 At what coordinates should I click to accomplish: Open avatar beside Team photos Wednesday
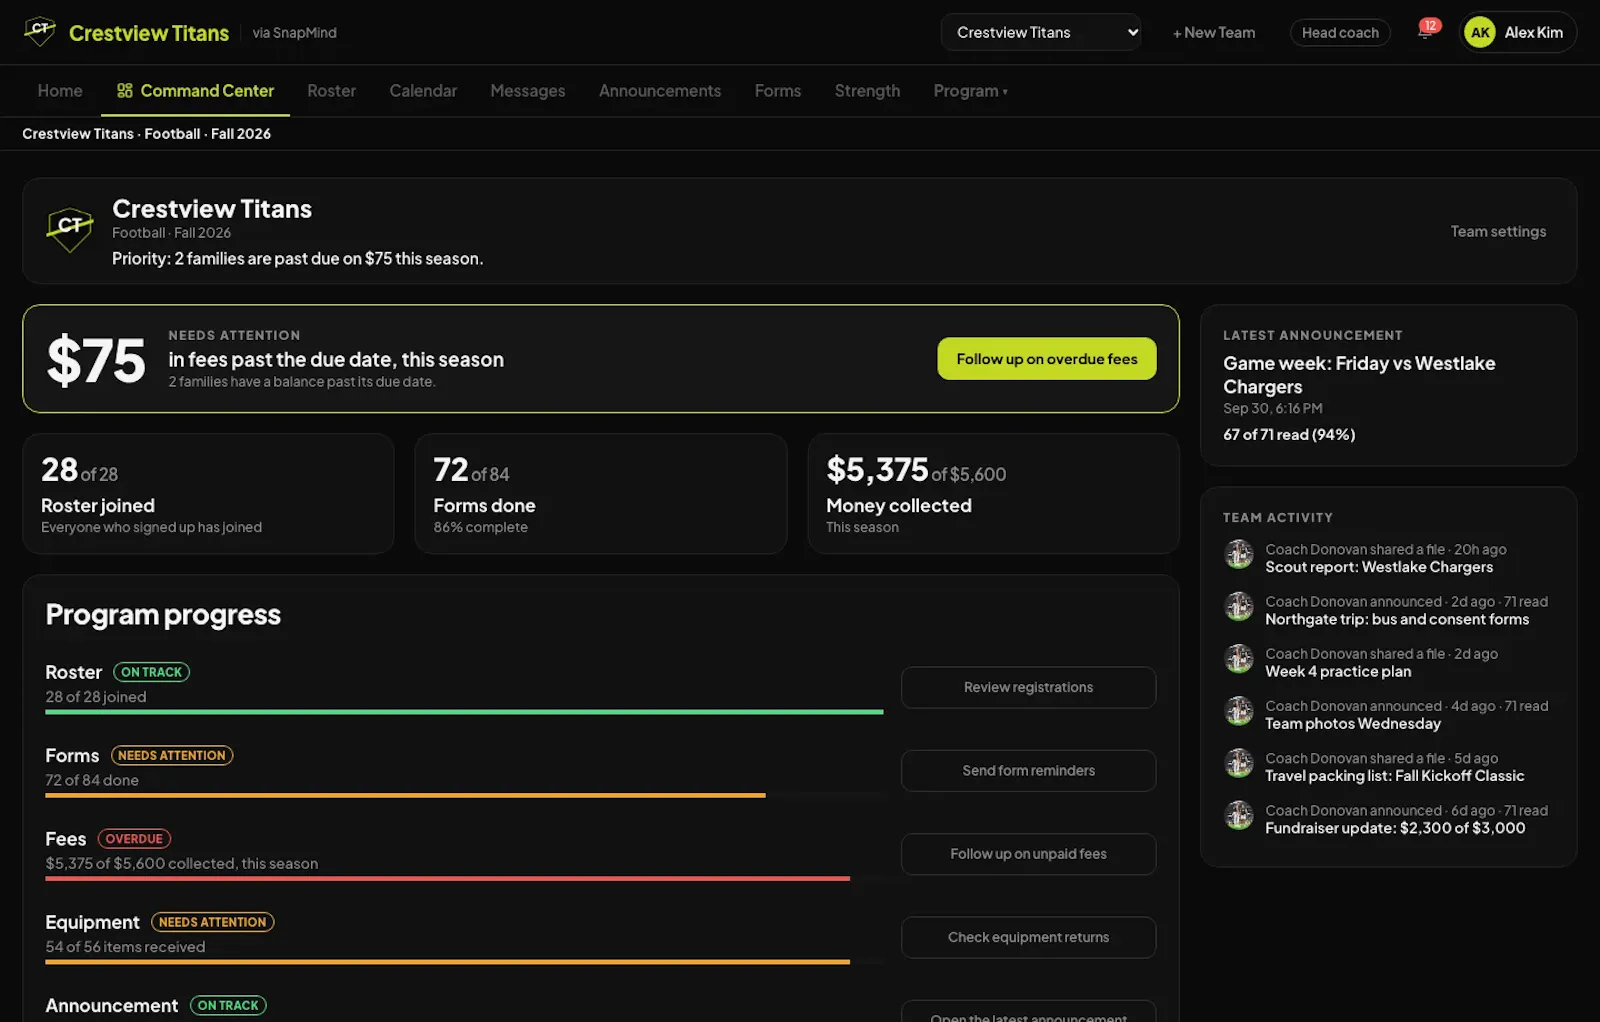pos(1239,711)
